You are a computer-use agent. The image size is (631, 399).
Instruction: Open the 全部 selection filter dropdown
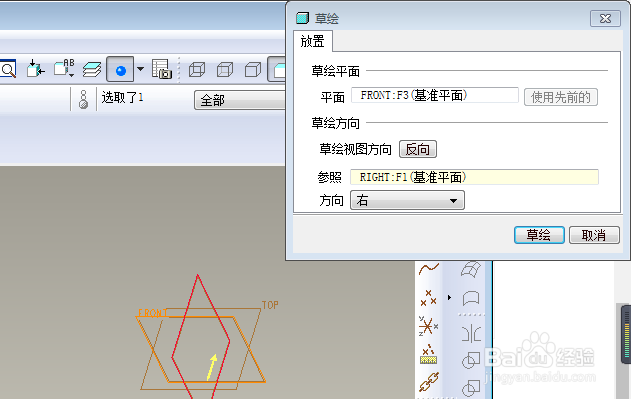(240, 100)
